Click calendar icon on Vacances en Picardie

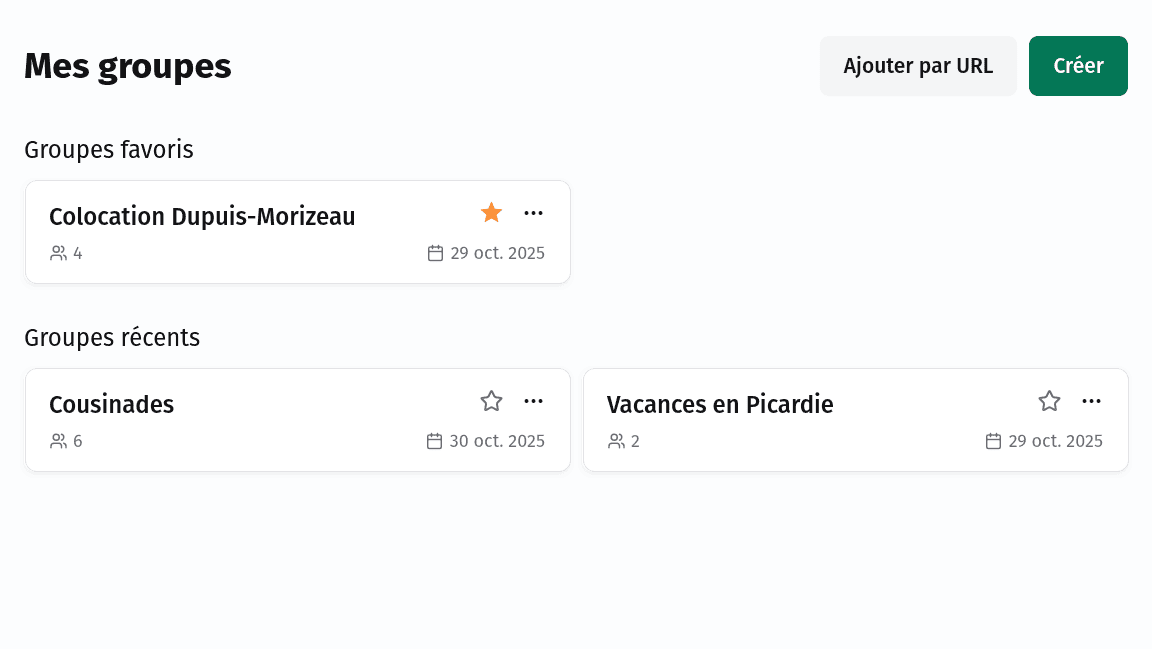pyautogui.click(x=993, y=441)
